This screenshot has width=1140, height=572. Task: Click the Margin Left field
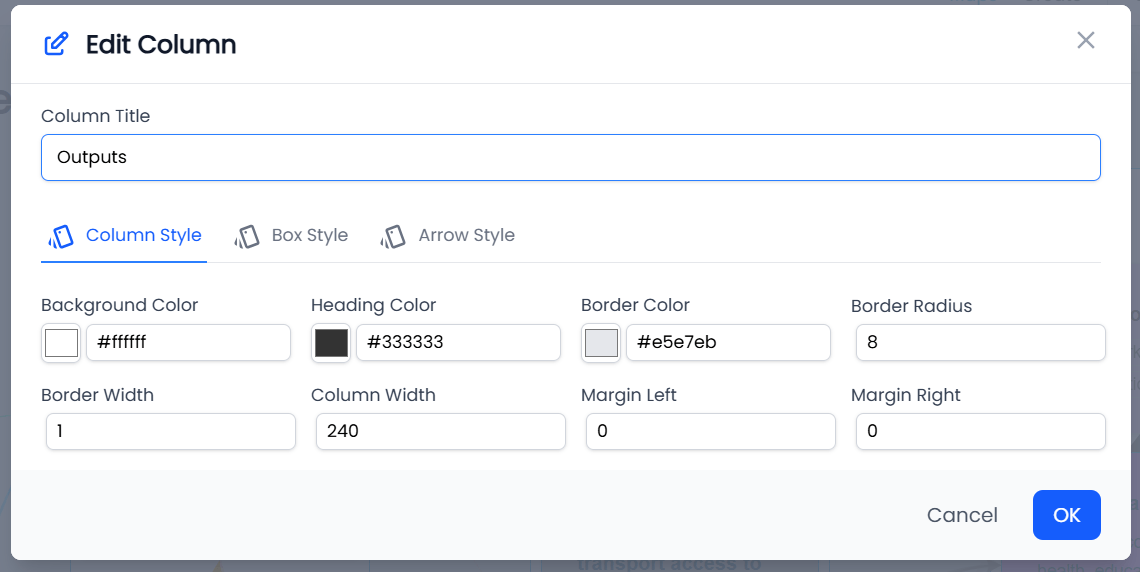[710, 432]
